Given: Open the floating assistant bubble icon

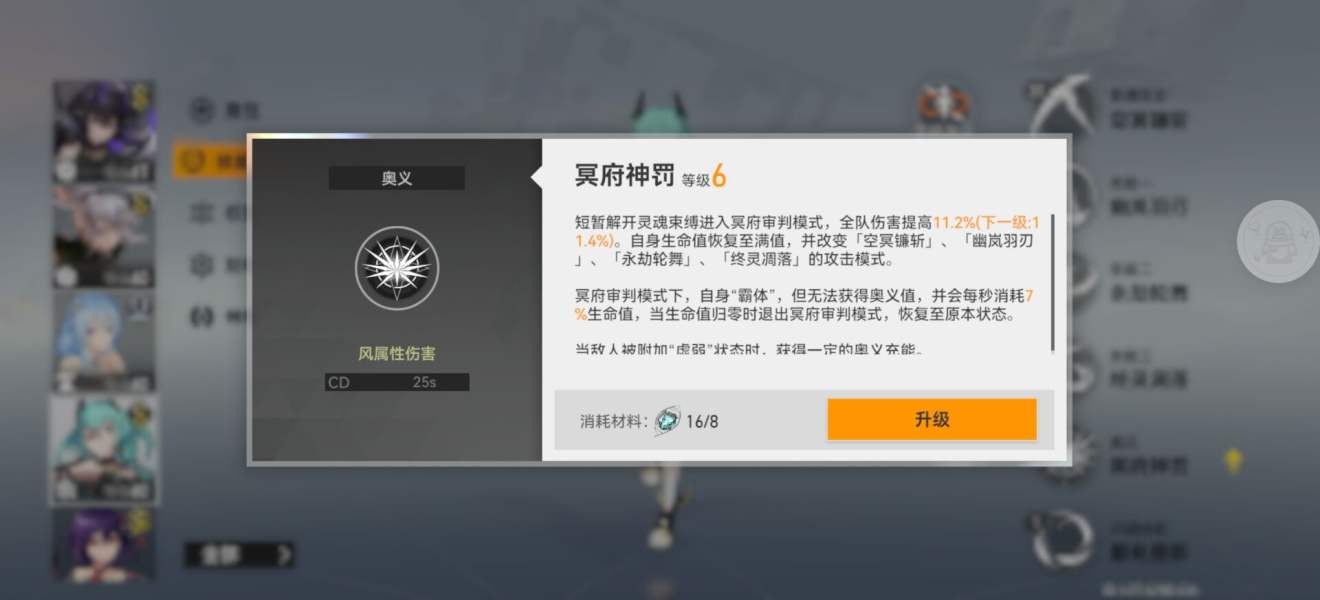Looking at the screenshot, I should click(1278, 242).
